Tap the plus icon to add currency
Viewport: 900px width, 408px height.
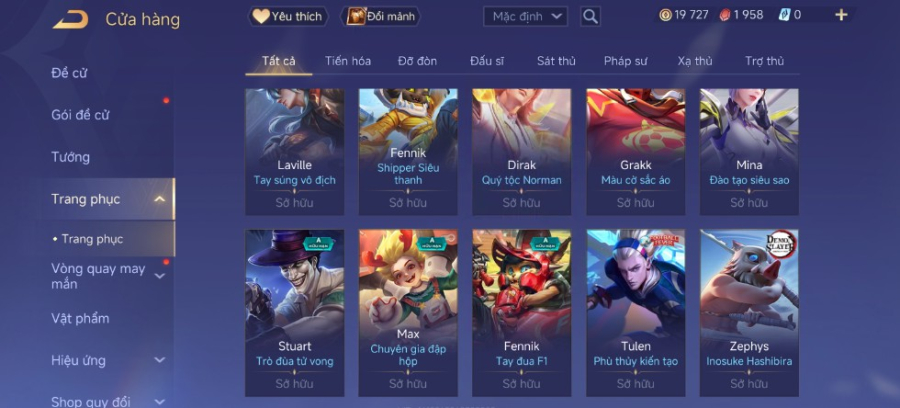pyautogui.click(x=841, y=15)
